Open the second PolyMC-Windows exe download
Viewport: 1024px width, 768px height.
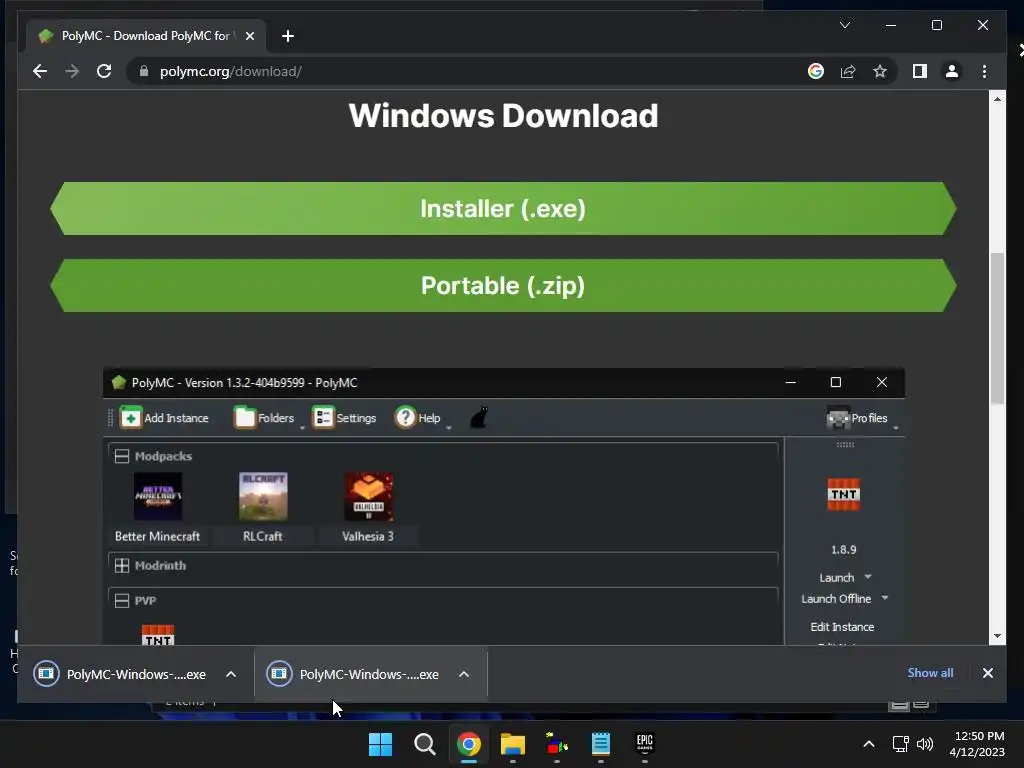point(354,674)
